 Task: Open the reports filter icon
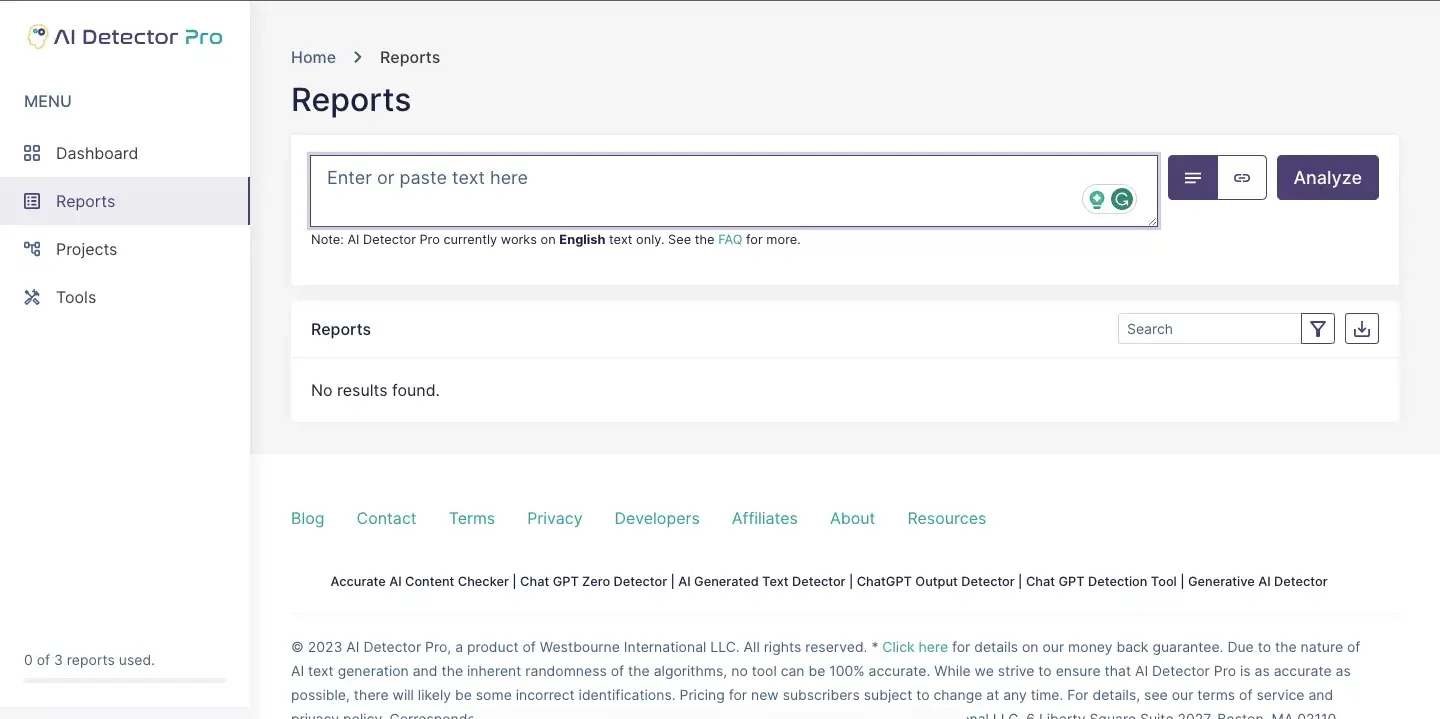pyautogui.click(x=1318, y=329)
